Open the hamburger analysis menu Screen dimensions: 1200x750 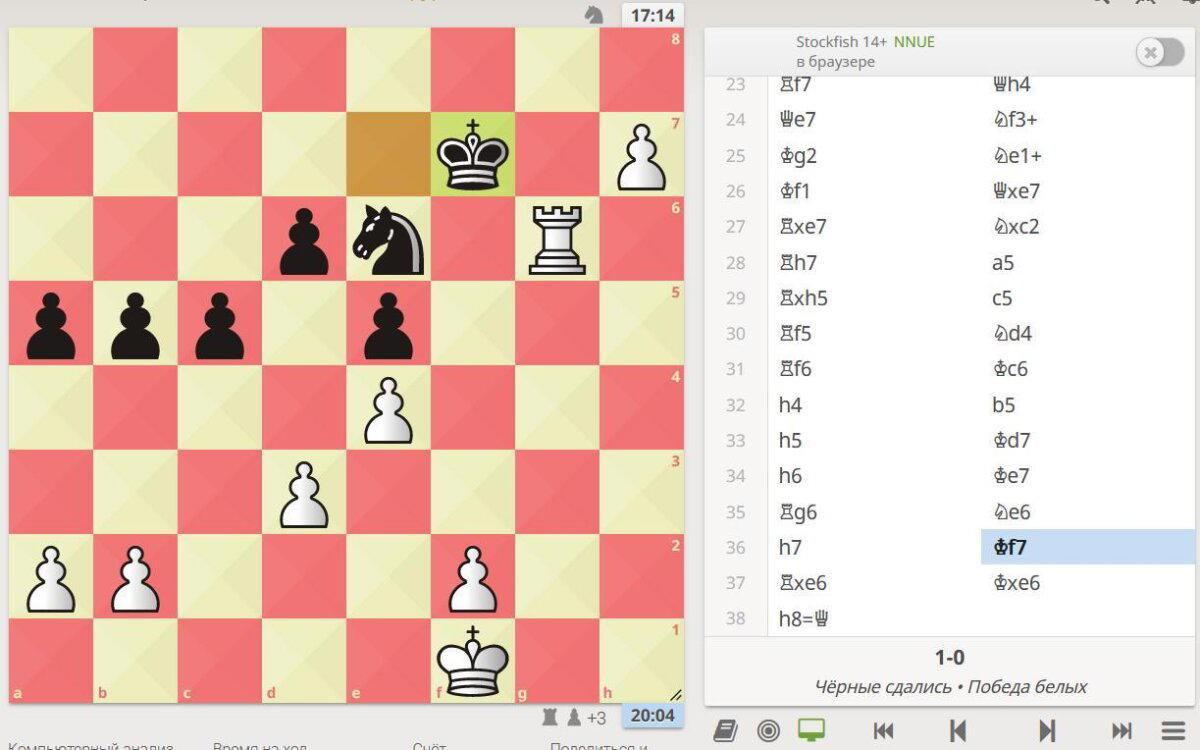[x=1173, y=731]
